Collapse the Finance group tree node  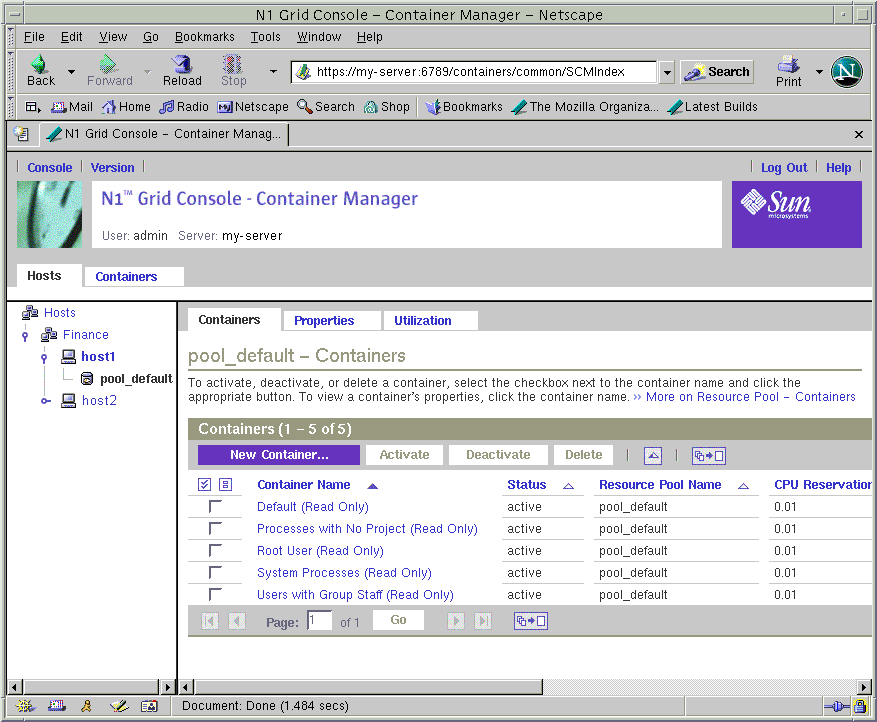tap(25, 336)
